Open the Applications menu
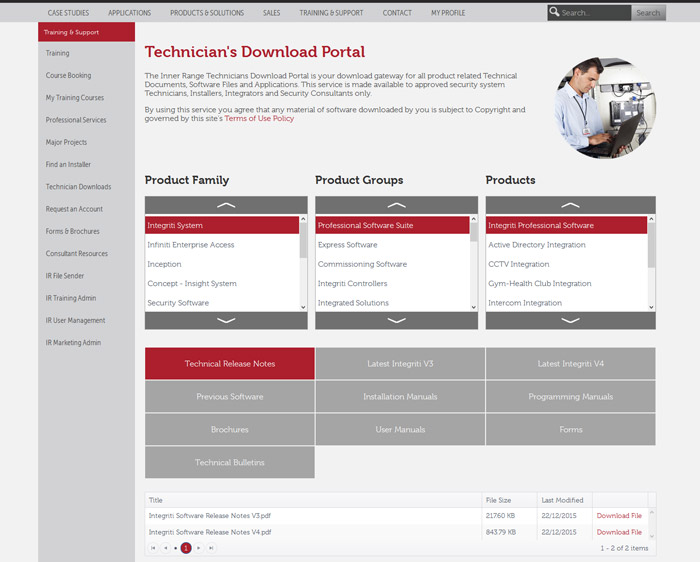The height and width of the screenshot is (562, 700). pyautogui.click(x=129, y=13)
